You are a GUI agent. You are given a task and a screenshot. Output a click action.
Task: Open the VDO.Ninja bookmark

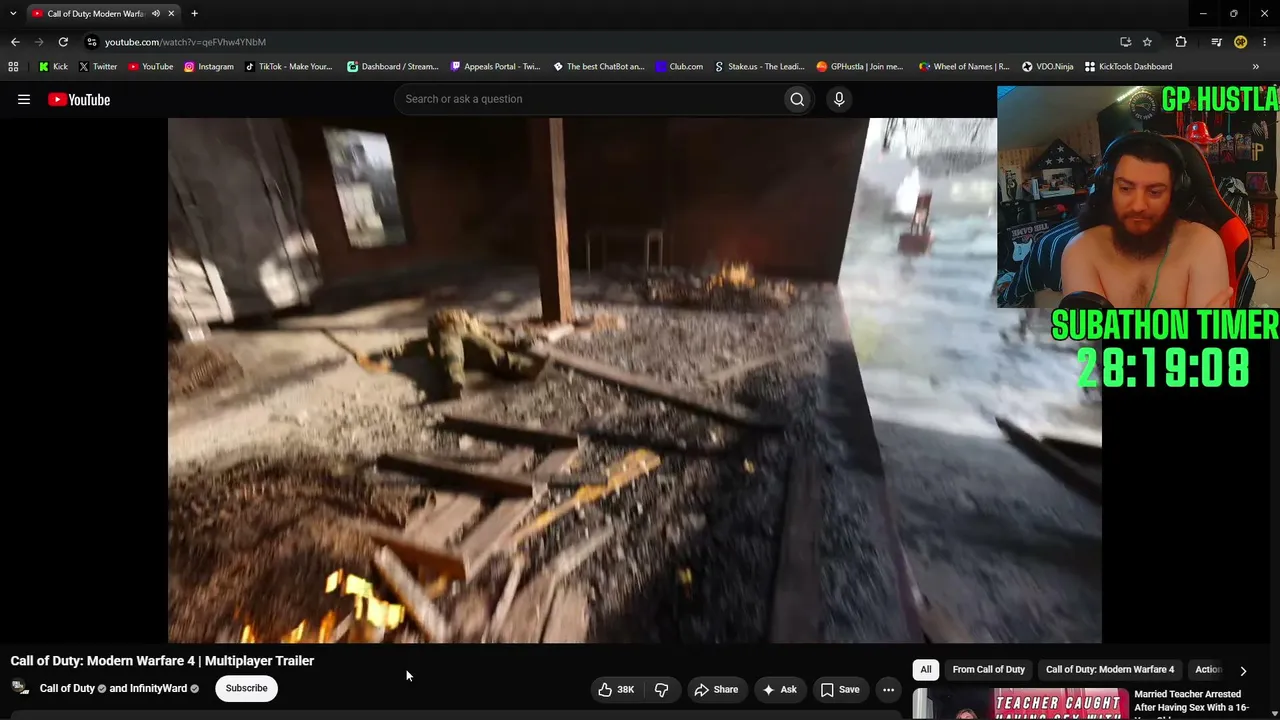coord(1047,67)
